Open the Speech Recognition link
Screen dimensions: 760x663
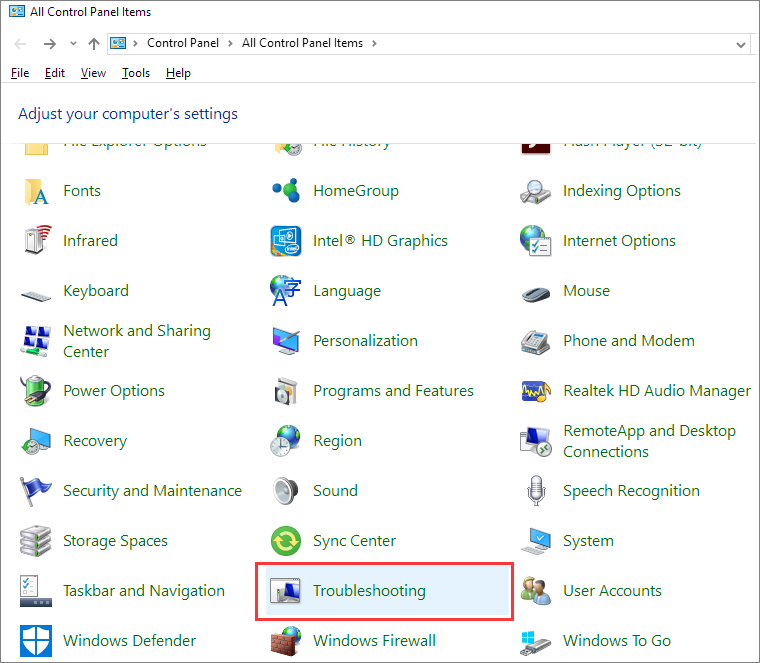click(631, 490)
